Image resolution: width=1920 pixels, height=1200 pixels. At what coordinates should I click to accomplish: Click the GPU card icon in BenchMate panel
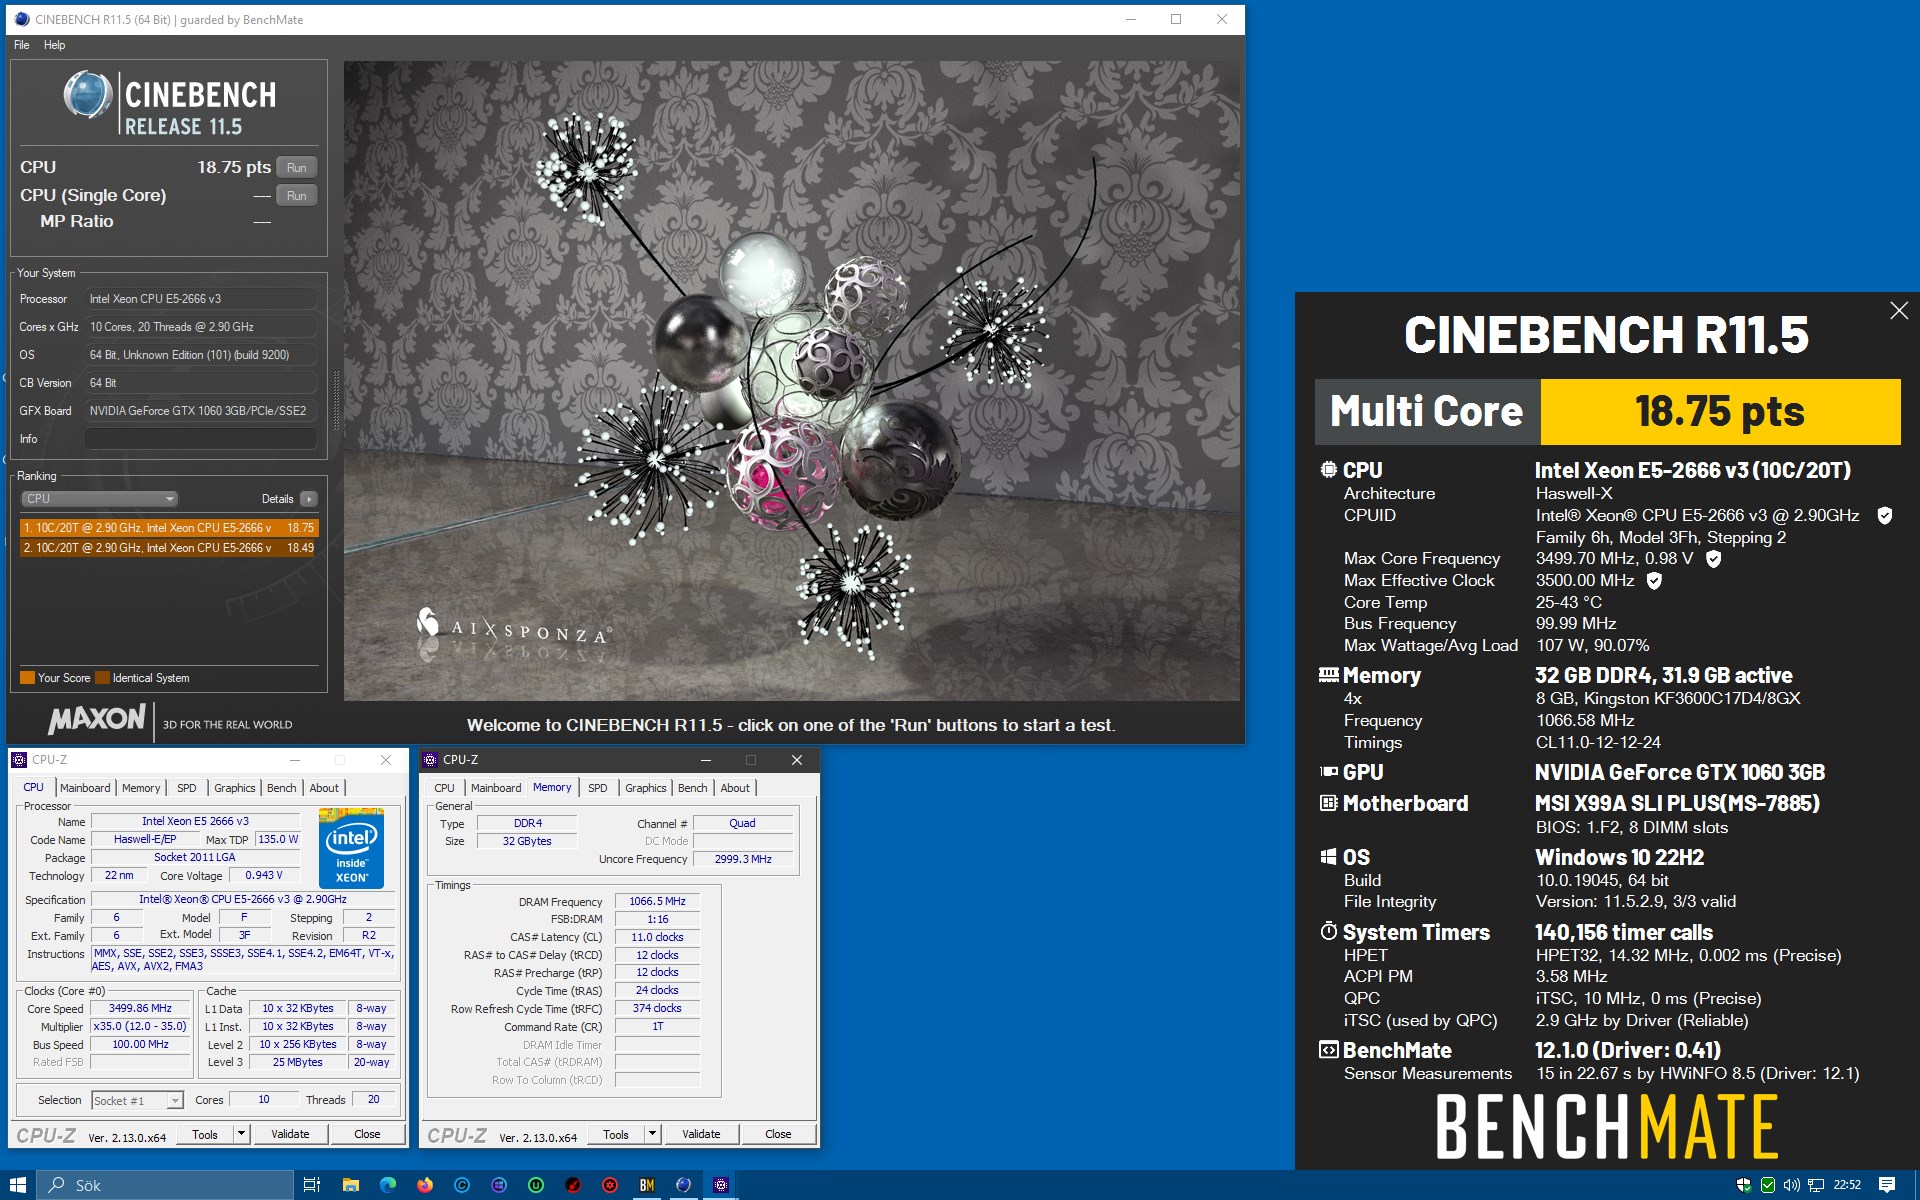(x=1328, y=772)
